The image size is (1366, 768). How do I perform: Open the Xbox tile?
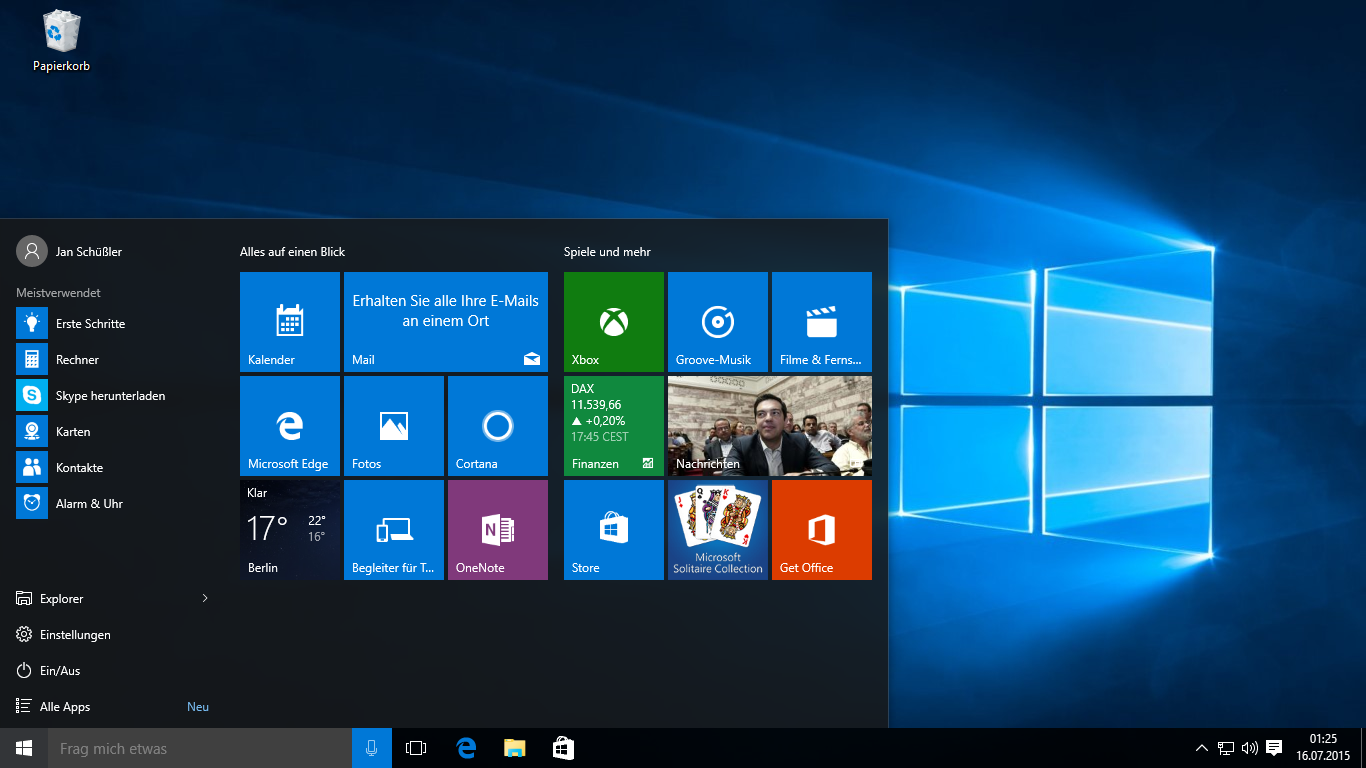coord(613,322)
